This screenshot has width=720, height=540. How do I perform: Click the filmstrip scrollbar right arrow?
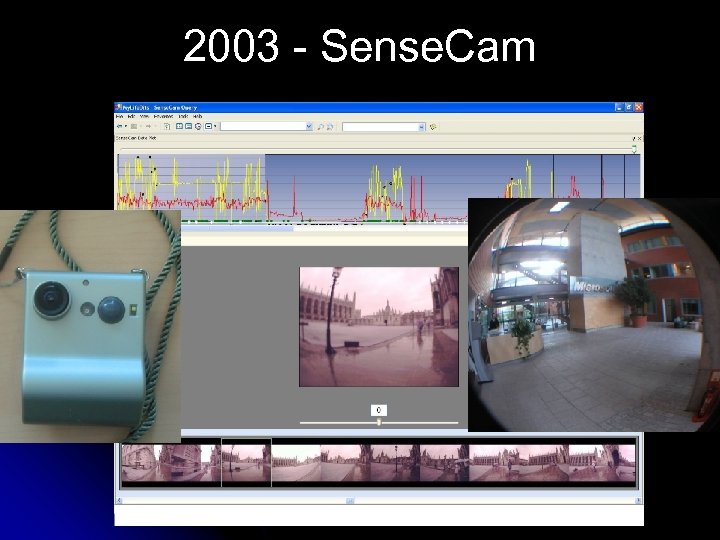click(x=638, y=501)
